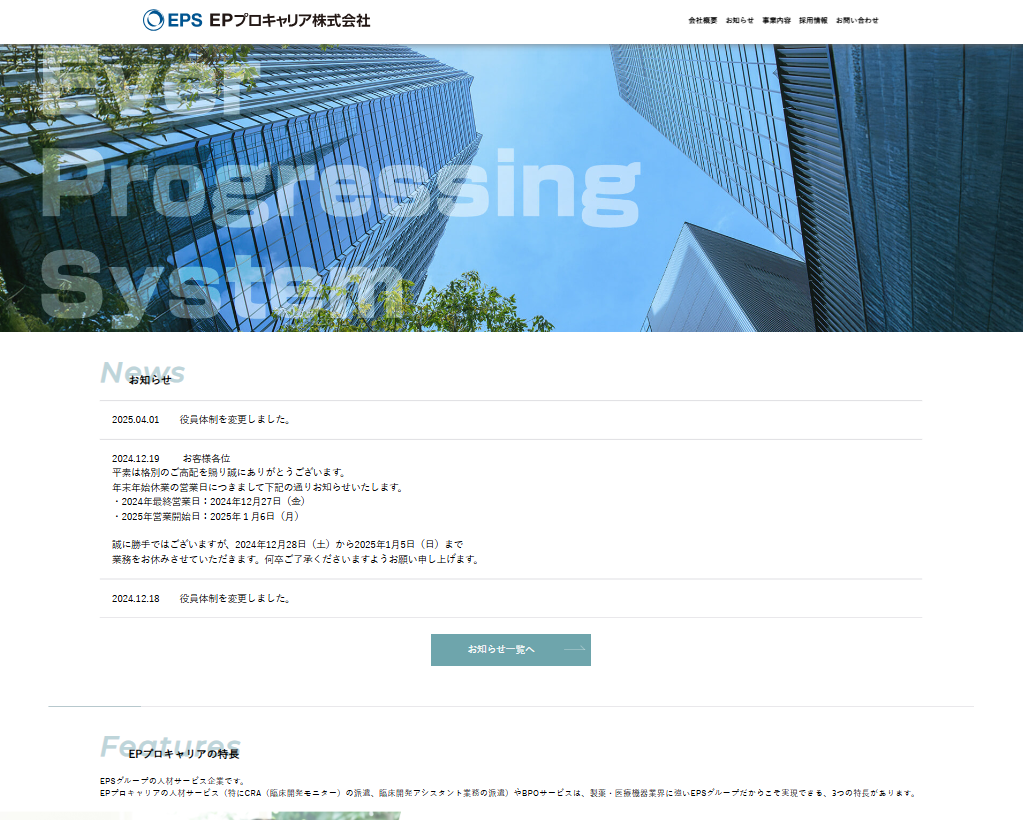The height and width of the screenshot is (820, 1023).
Task: Open the お知らせ navigation menu item
Action: 740,19
